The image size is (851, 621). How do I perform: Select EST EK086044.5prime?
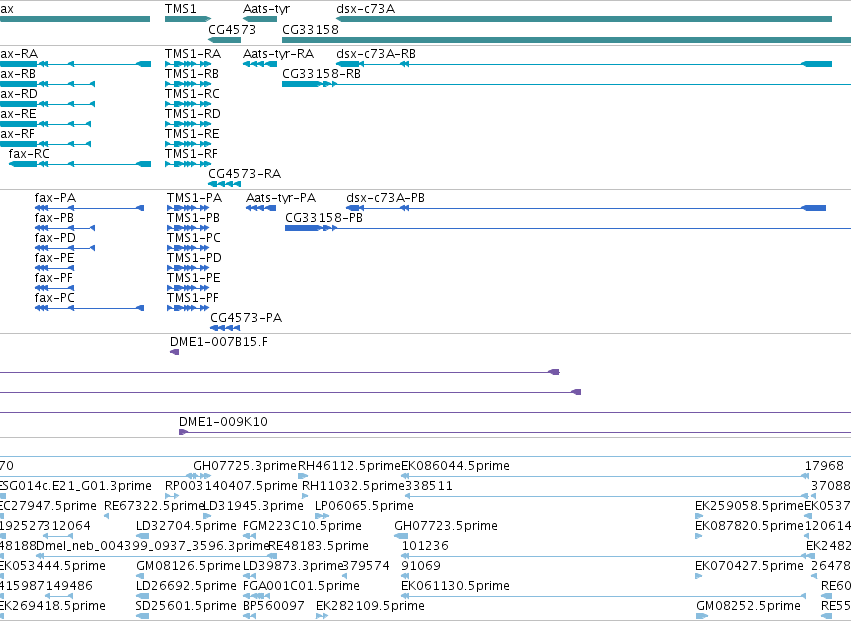(455, 466)
